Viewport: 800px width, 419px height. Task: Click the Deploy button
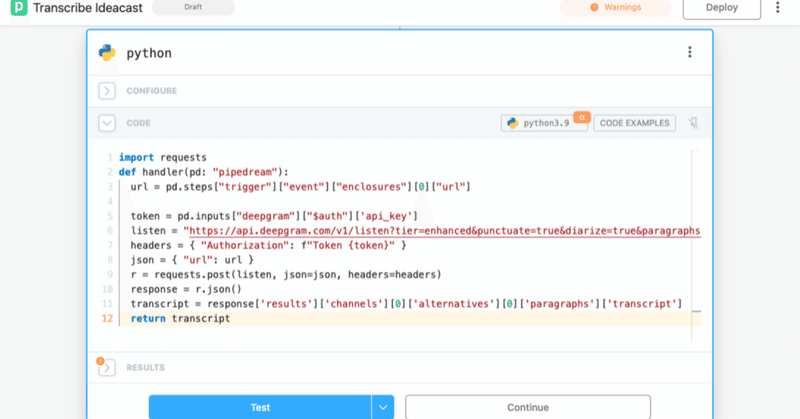(722, 8)
